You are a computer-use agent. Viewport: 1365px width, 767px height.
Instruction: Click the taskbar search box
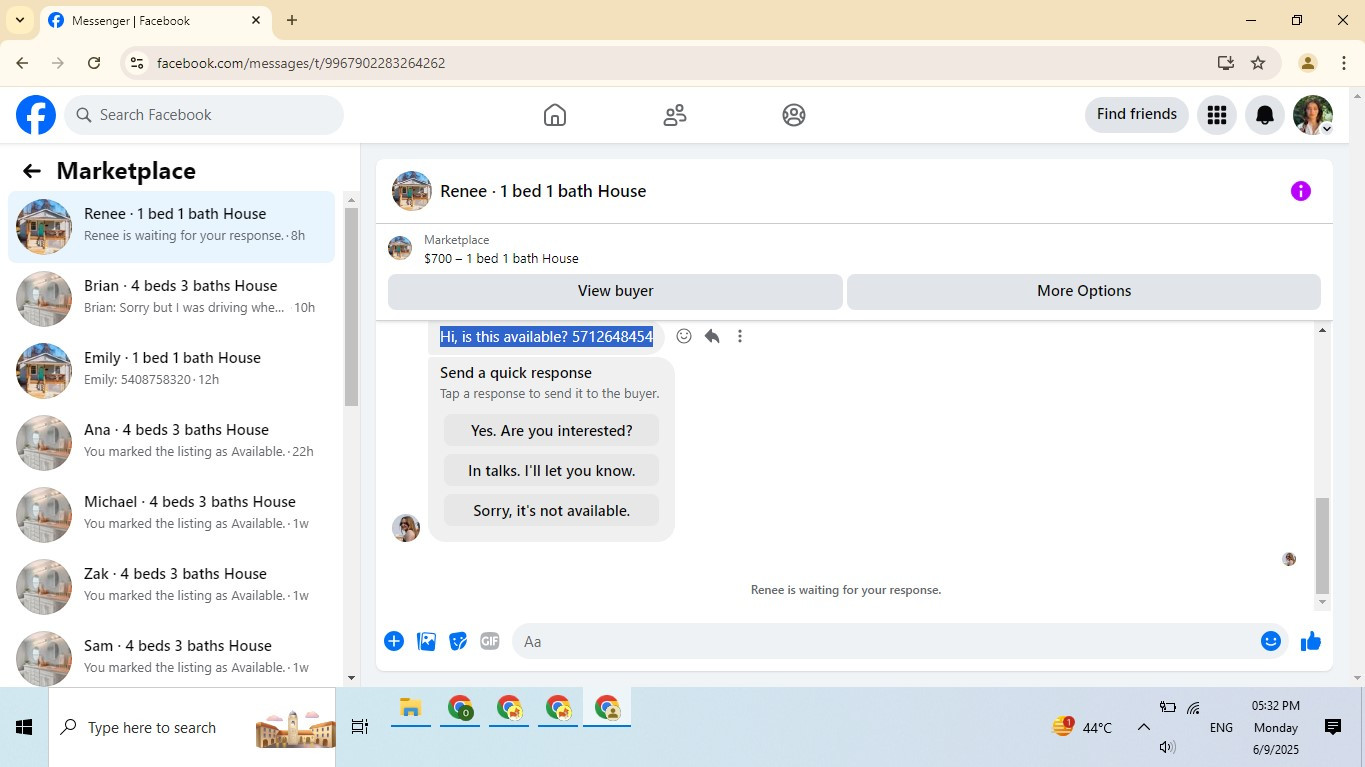coord(192,727)
